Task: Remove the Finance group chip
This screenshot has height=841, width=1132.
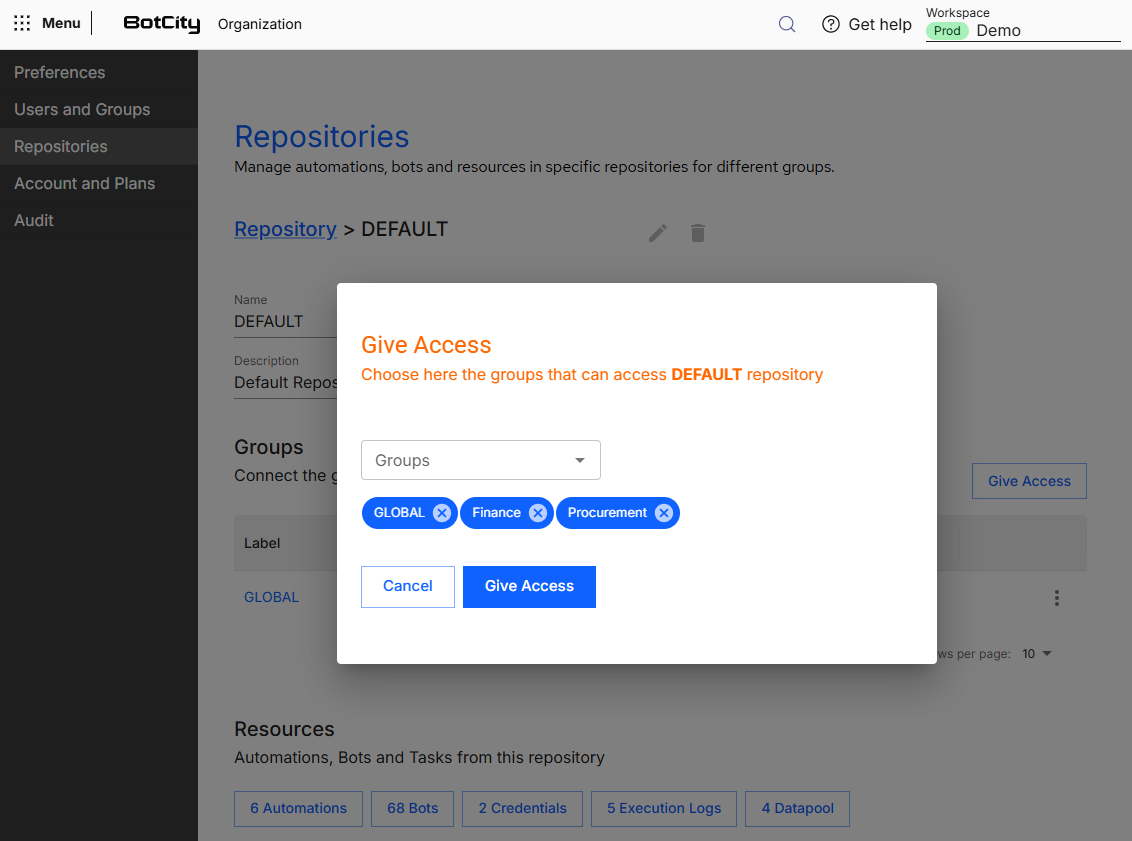Action: click(537, 513)
